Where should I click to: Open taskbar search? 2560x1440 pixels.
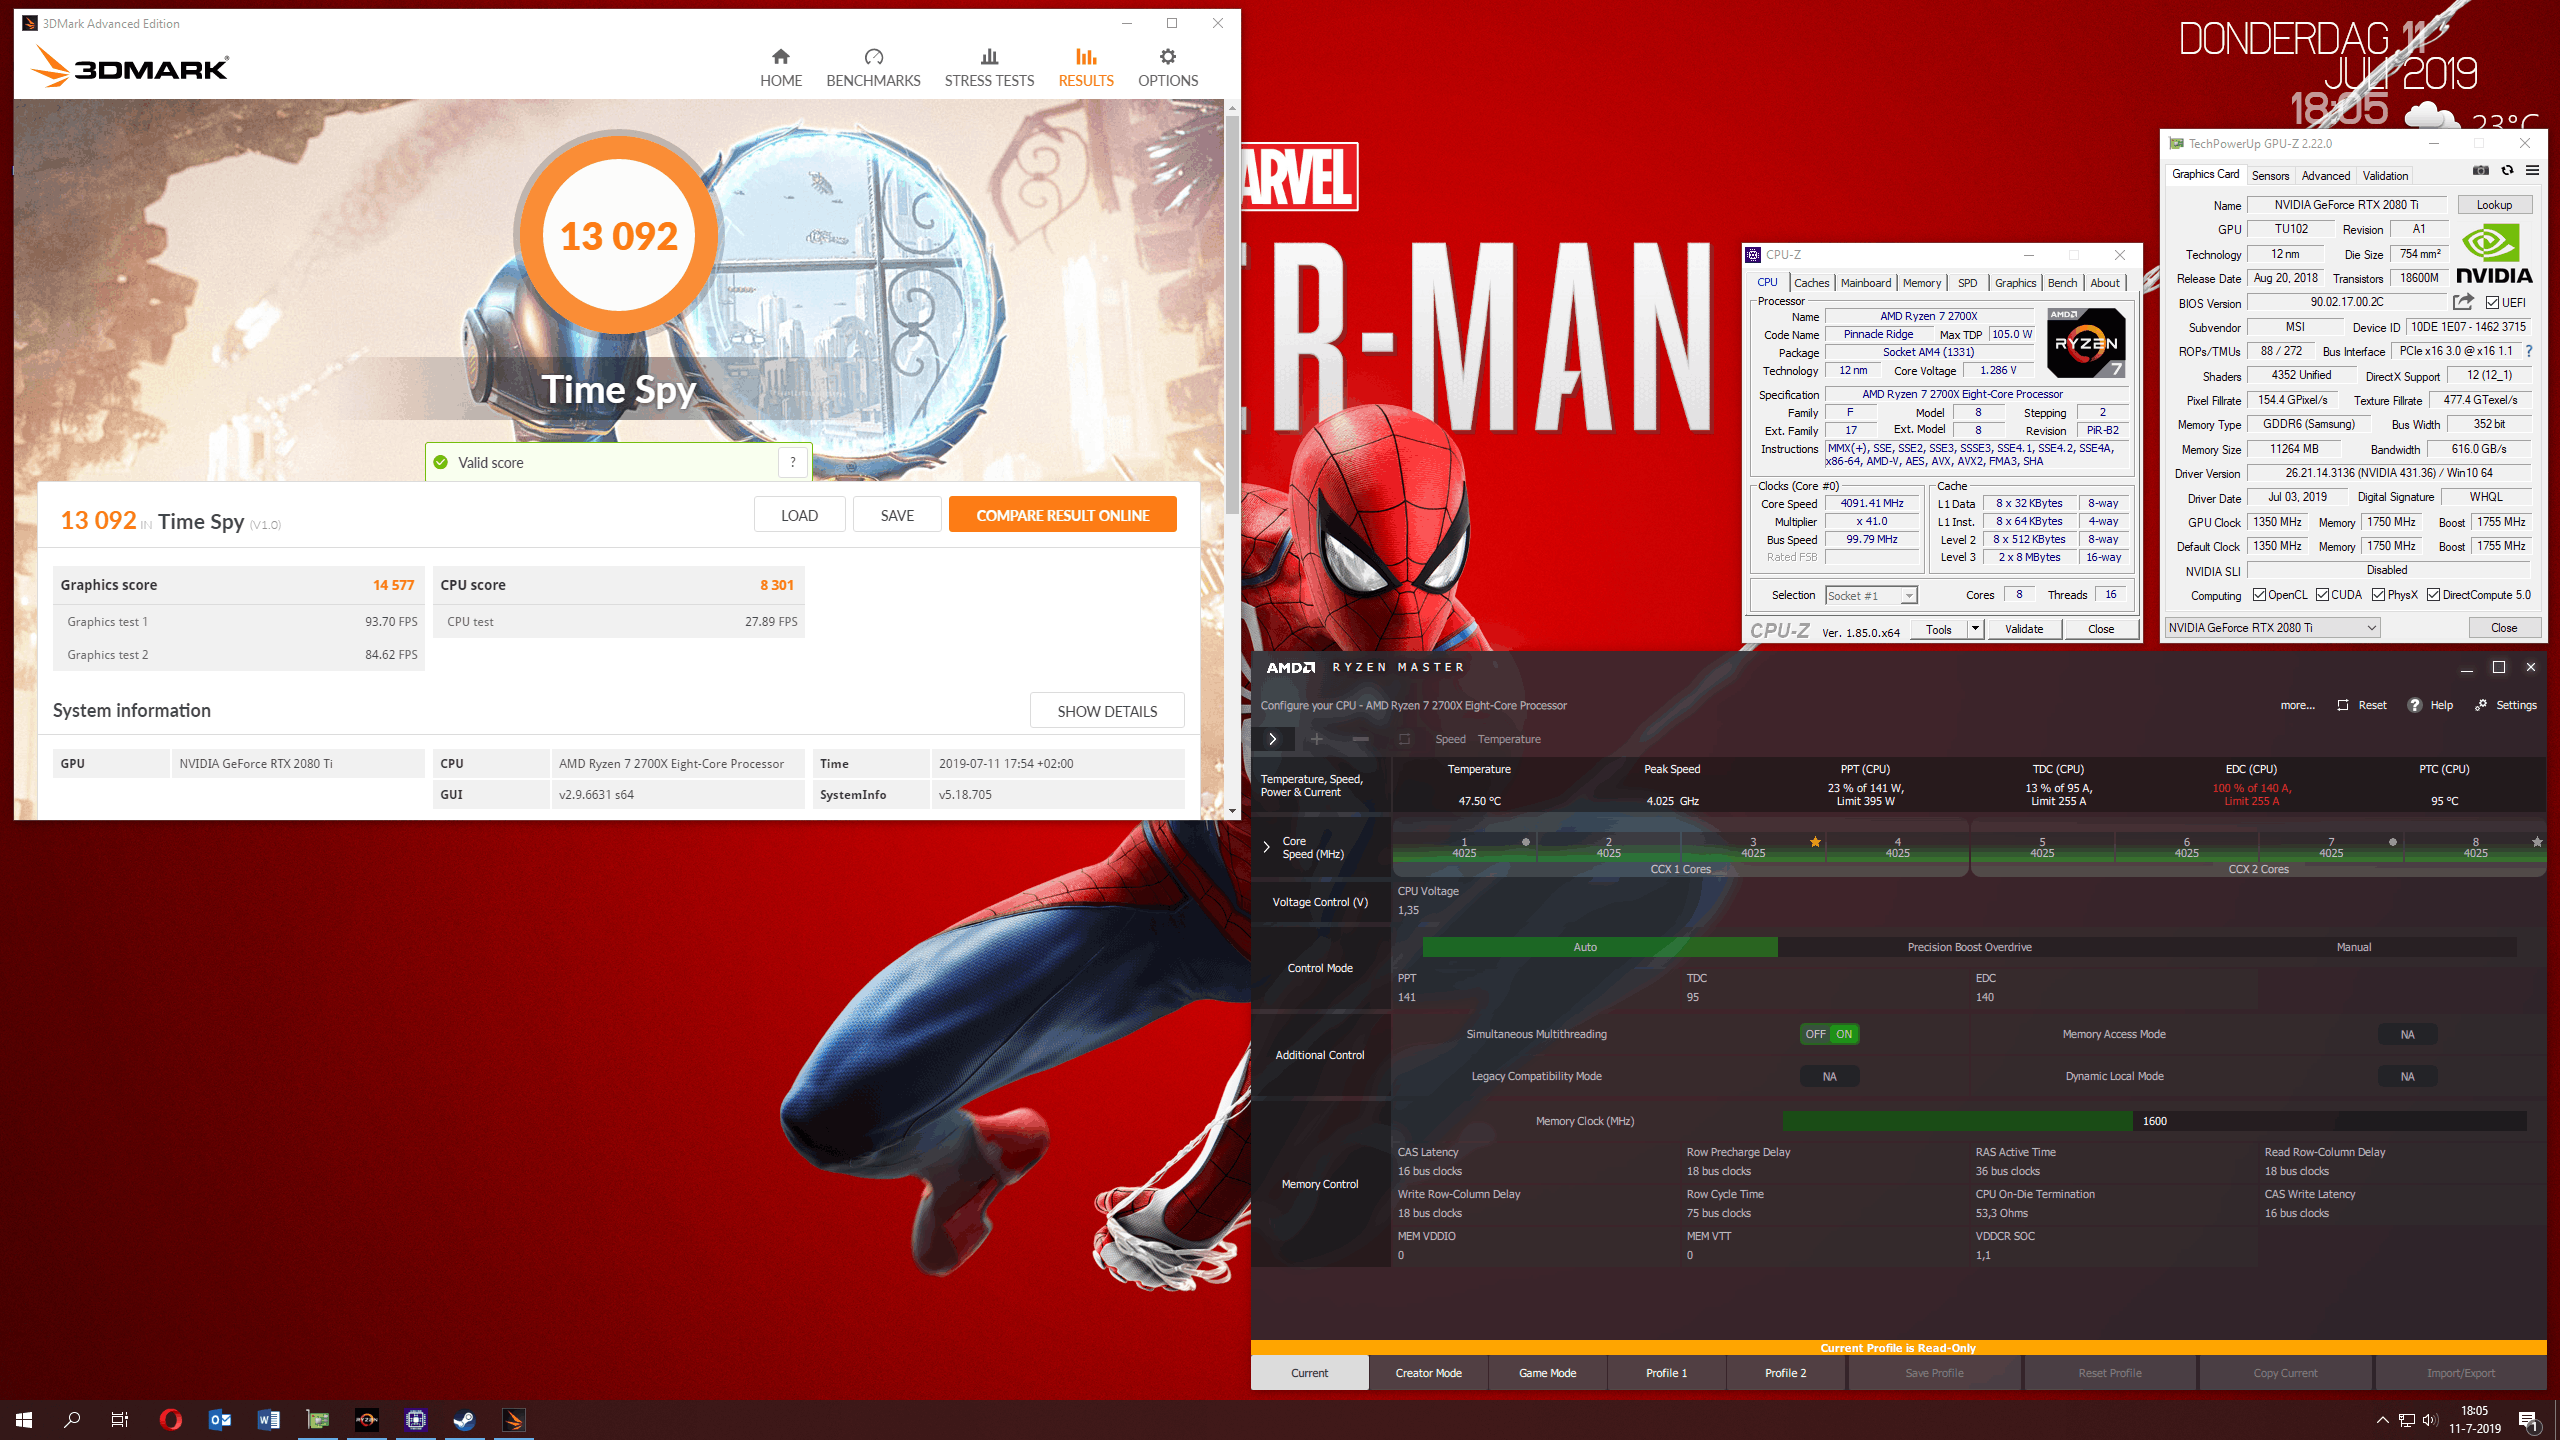coord(72,1419)
